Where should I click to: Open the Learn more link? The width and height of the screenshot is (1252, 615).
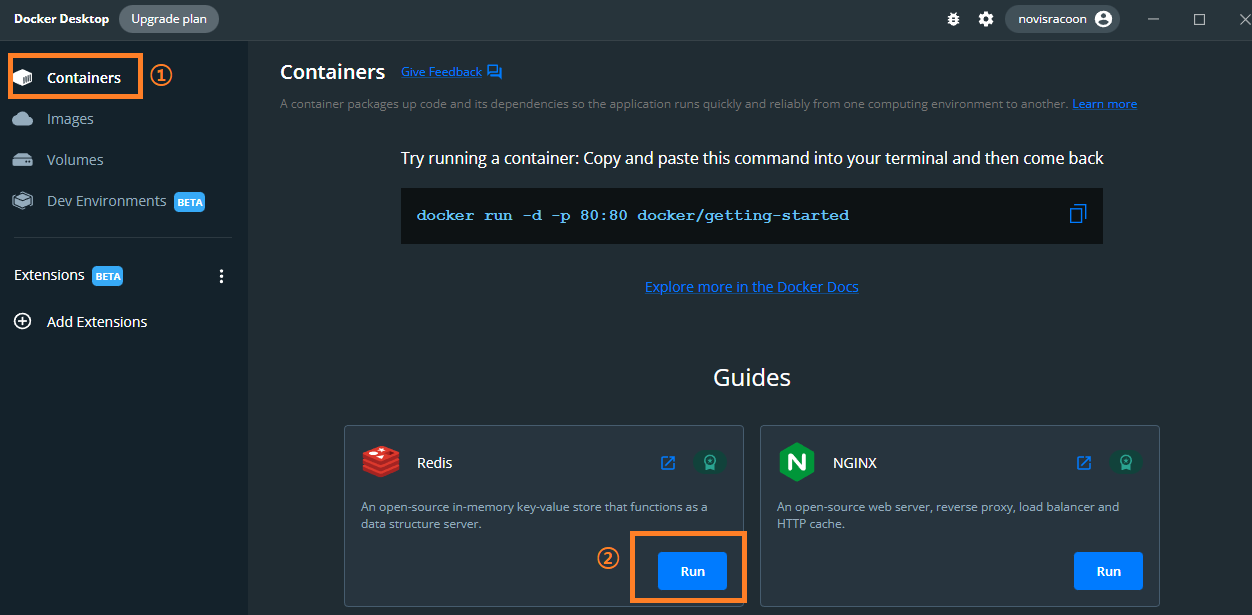pos(1104,104)
